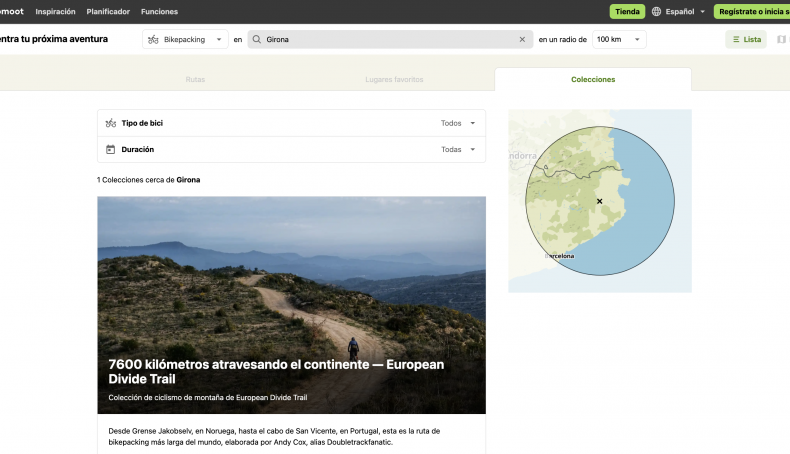Switch to the Rutas tab
The image size is (790, 454).
pyautogui.click(x=195, y=80)
